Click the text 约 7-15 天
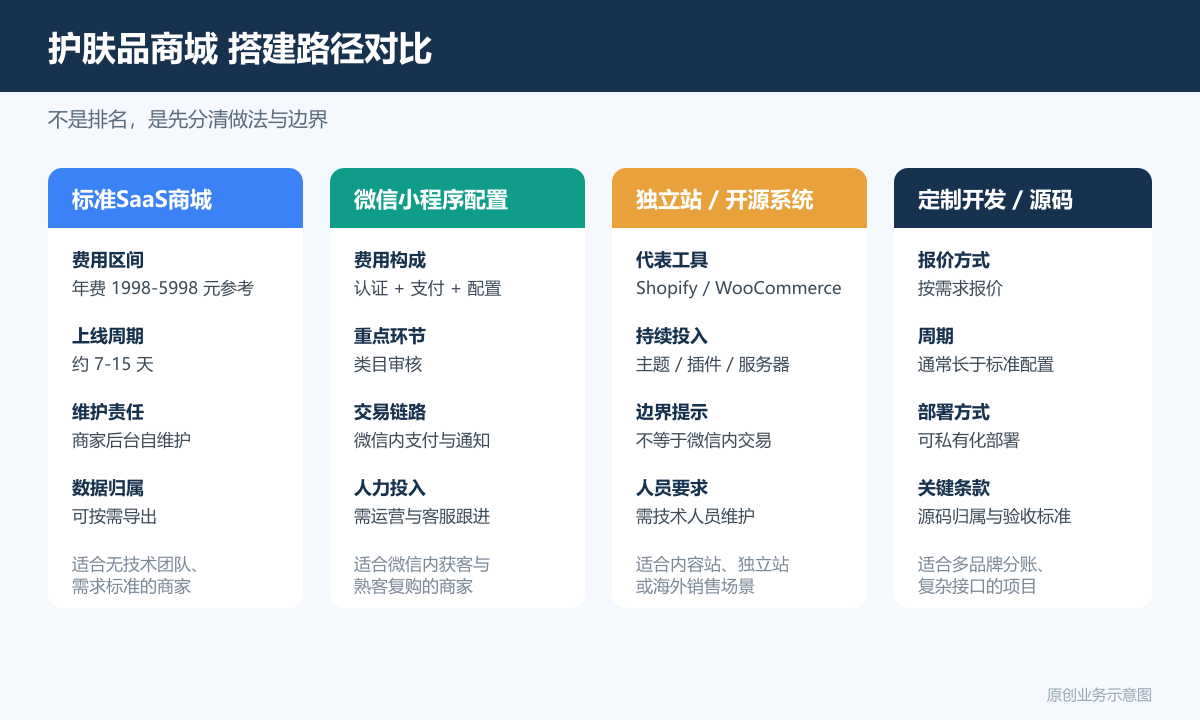The height and width of the screenshot is (720, 1200). point(113,364)
